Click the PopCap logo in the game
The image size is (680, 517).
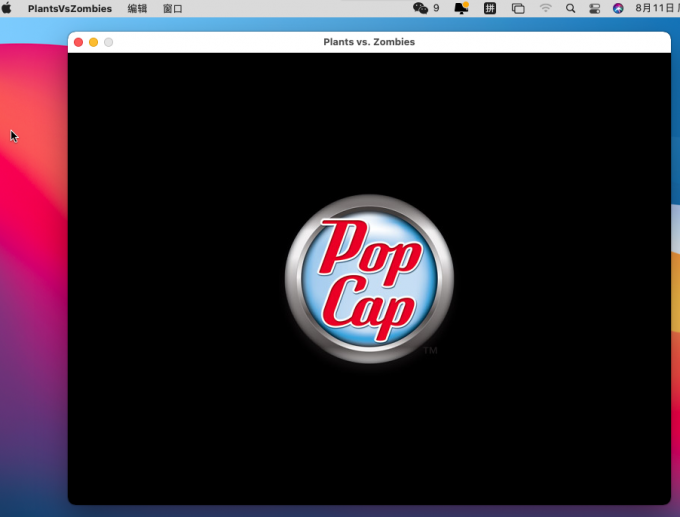(368, 279)
